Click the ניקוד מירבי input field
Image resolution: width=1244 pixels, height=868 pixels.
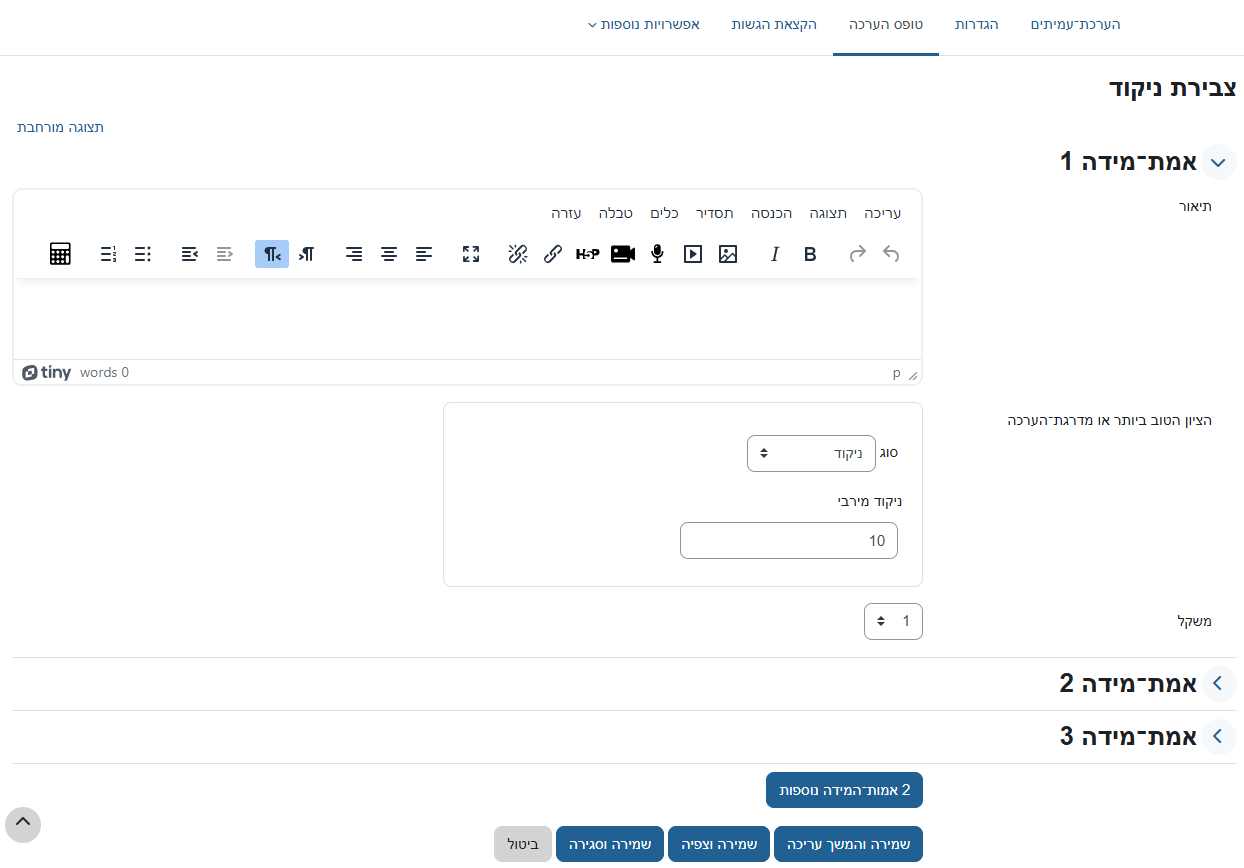point(788,541)
